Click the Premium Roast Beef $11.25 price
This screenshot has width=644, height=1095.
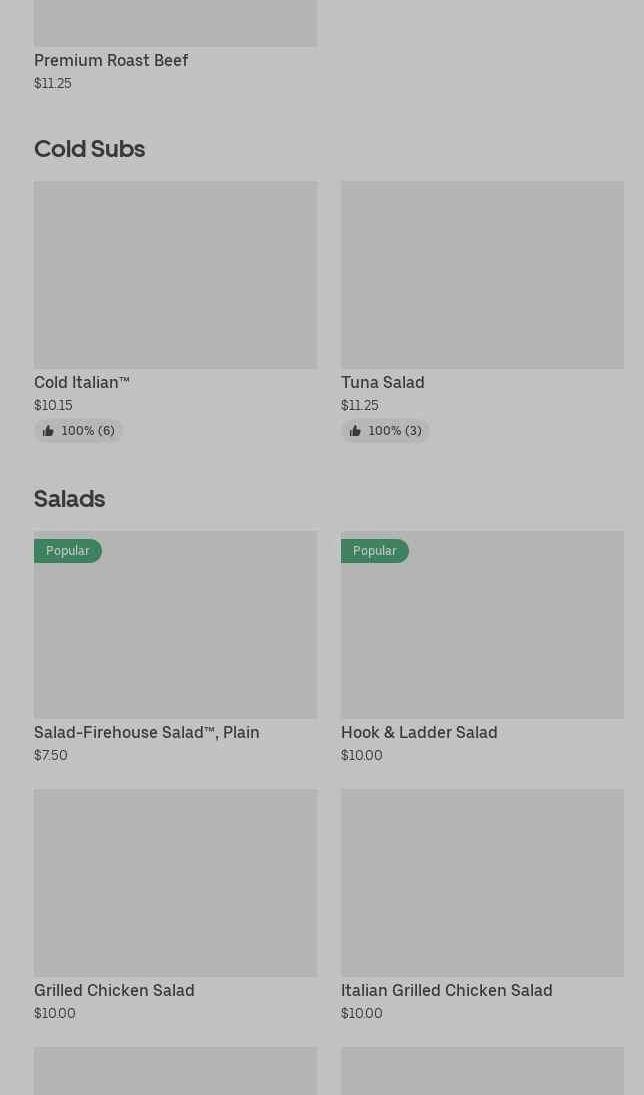53,83
